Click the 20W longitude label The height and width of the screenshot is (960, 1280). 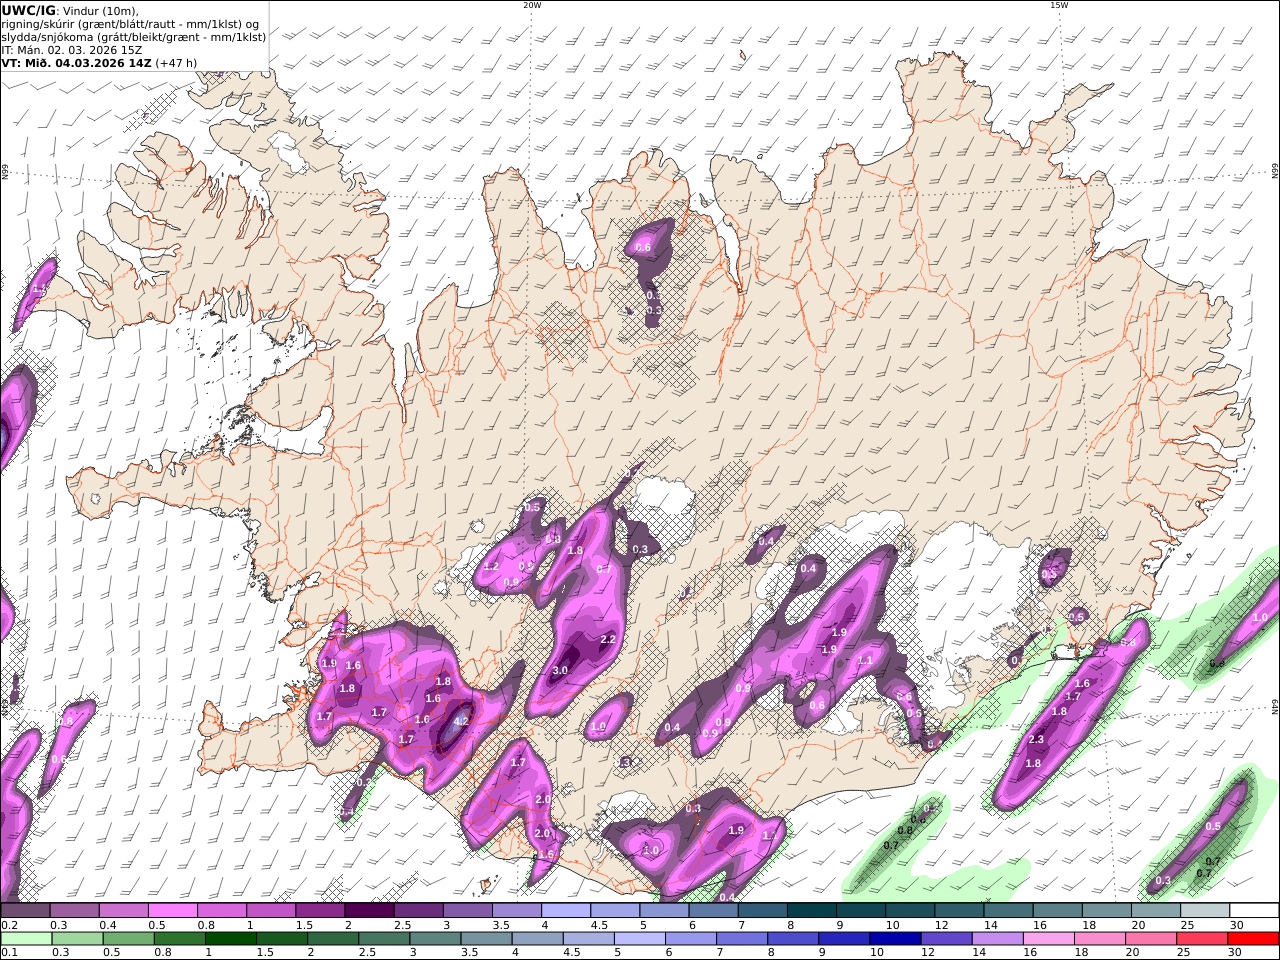pyautogui.click(x=532, y=5)
